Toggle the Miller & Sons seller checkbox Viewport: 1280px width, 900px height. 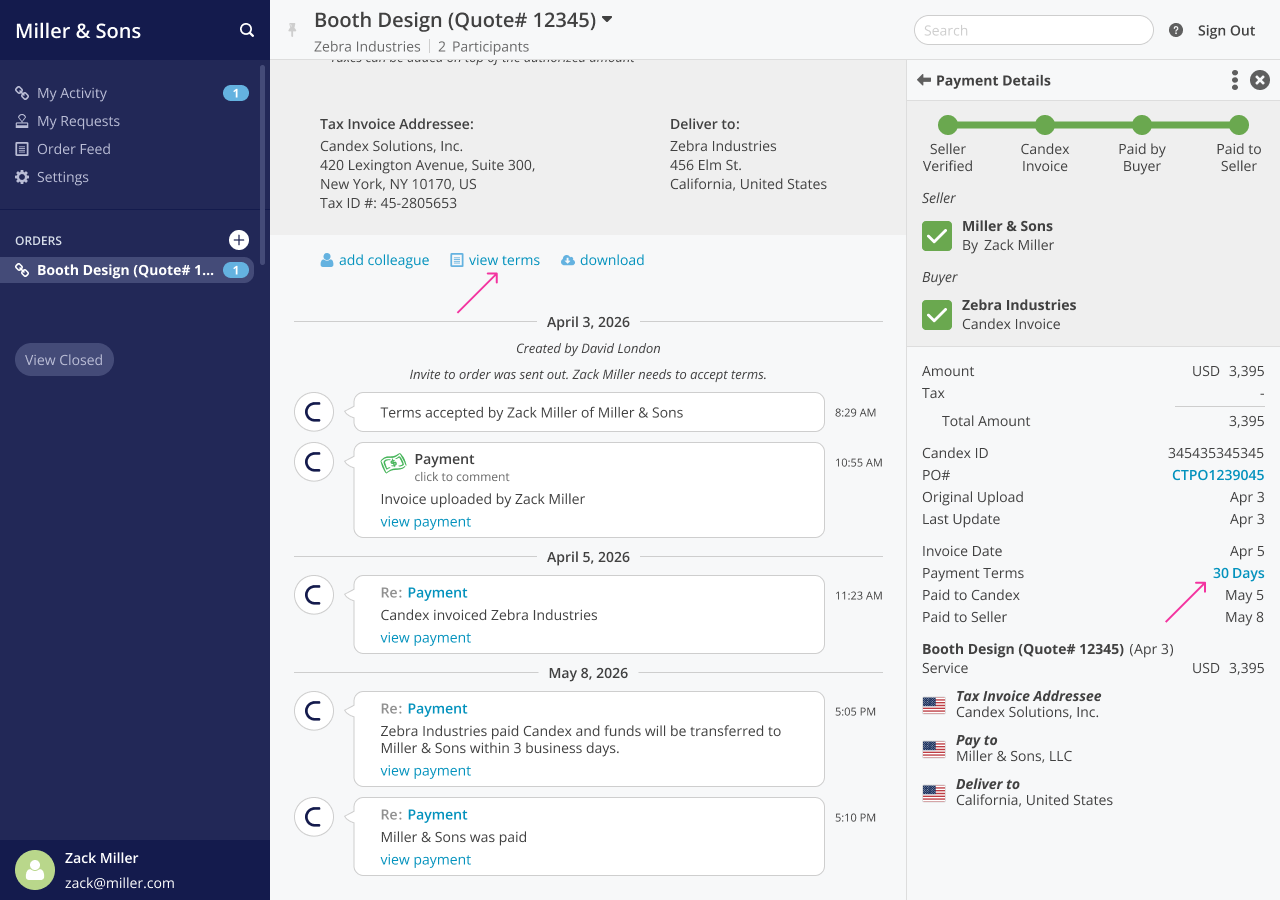pos(937,236)
